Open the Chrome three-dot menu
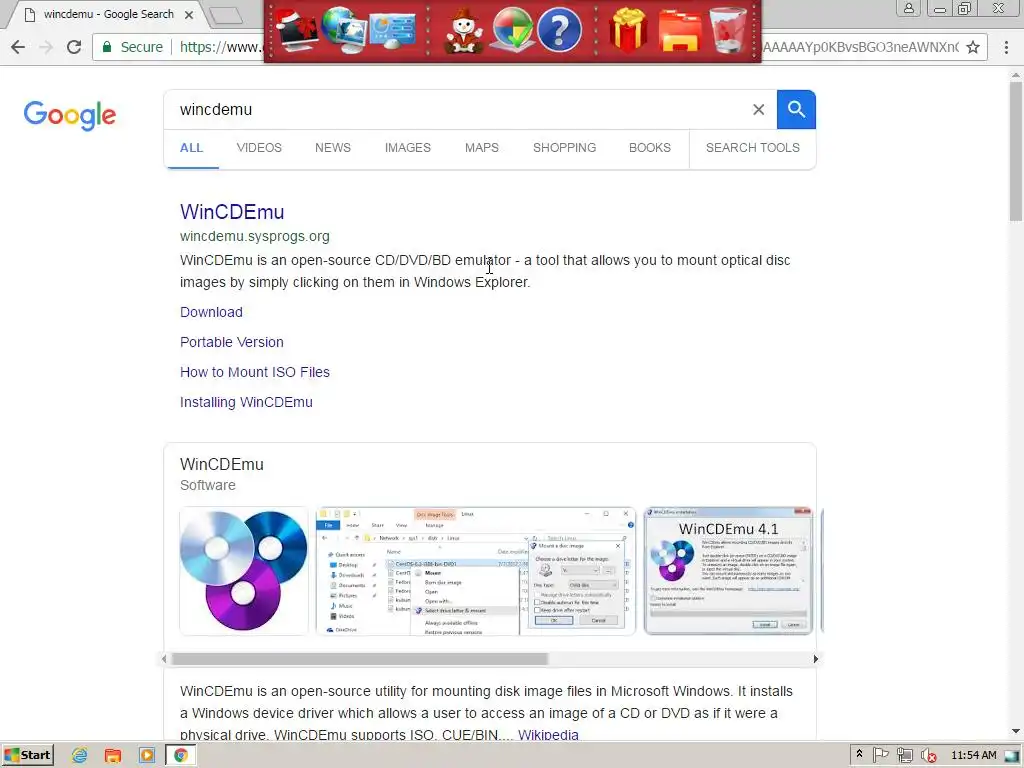Viewport: 1024px width, 768px height. 1006,47
